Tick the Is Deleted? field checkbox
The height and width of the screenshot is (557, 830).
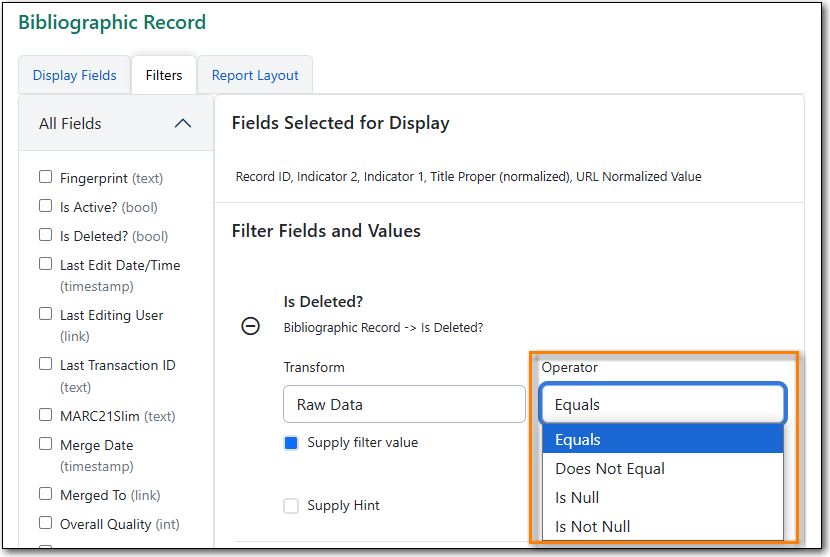[46, 235]
